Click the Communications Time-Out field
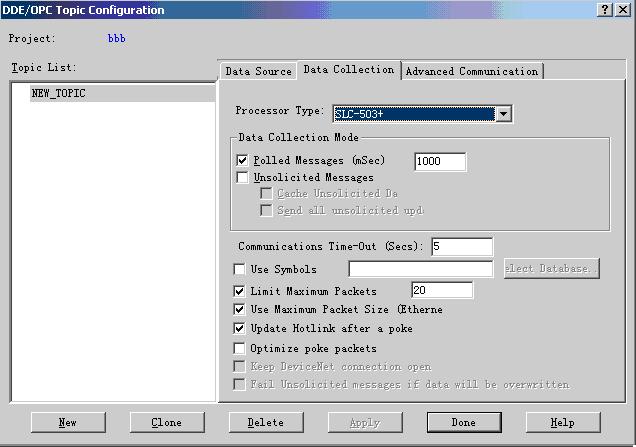The image size is (636, 447). tap(462, 246)
